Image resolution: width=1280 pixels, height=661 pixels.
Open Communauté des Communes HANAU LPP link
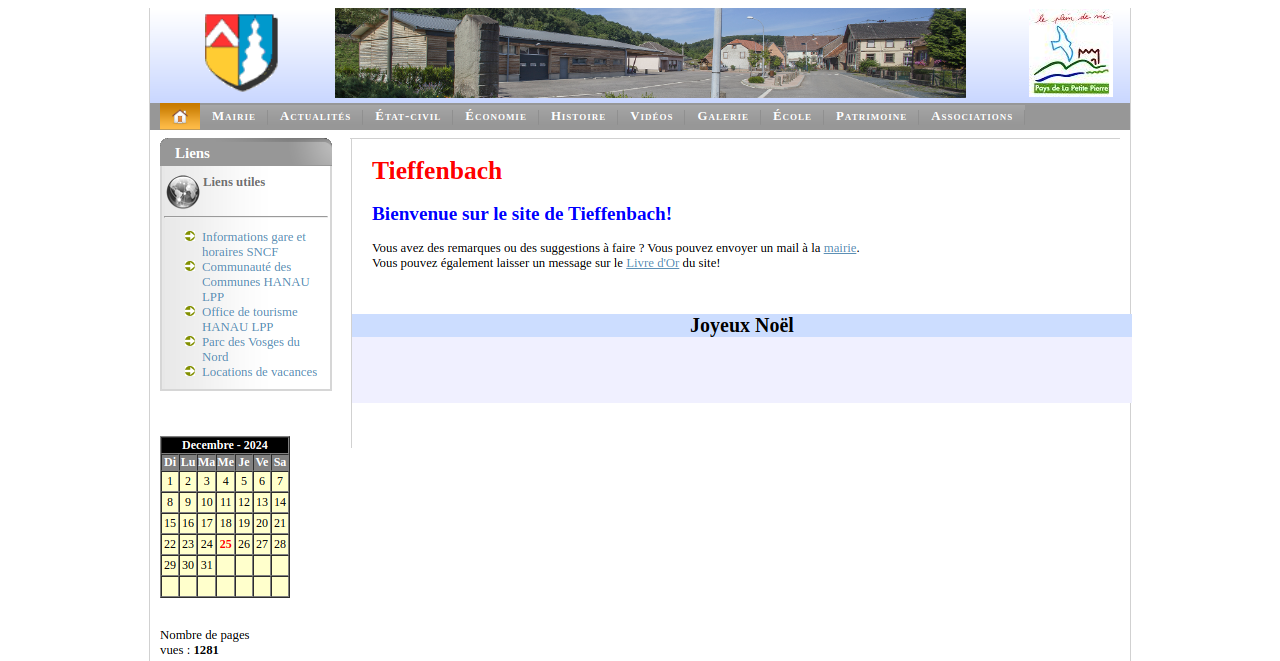pyautogui.click(x=256, y=281)
